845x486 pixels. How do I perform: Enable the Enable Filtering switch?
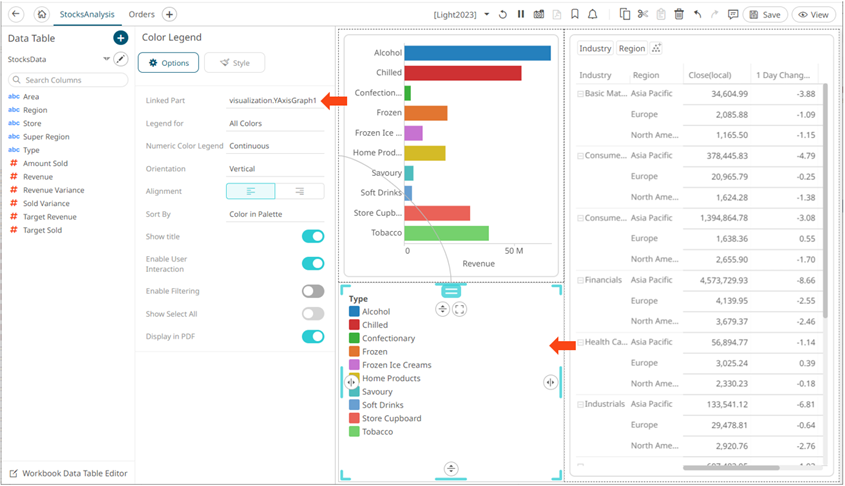[x=313, y=291]
